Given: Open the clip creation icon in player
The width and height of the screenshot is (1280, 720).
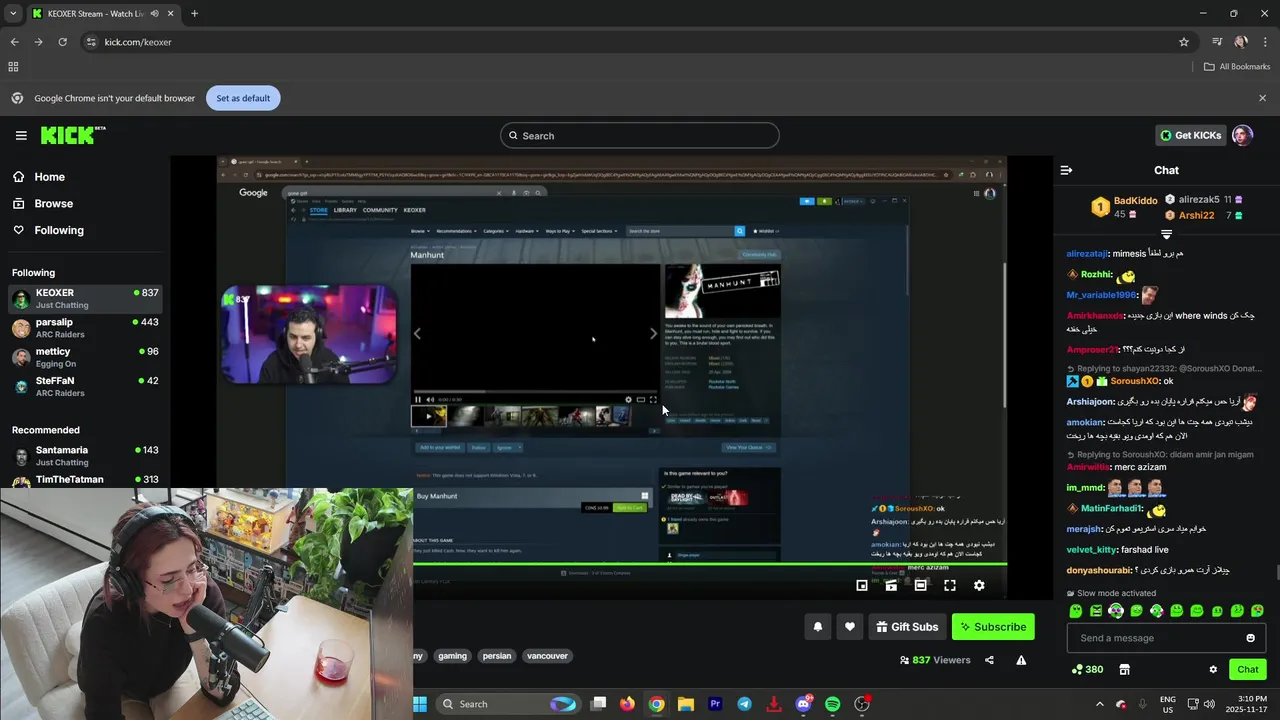Looking at the screenshot, I should [x=891, y=585].
